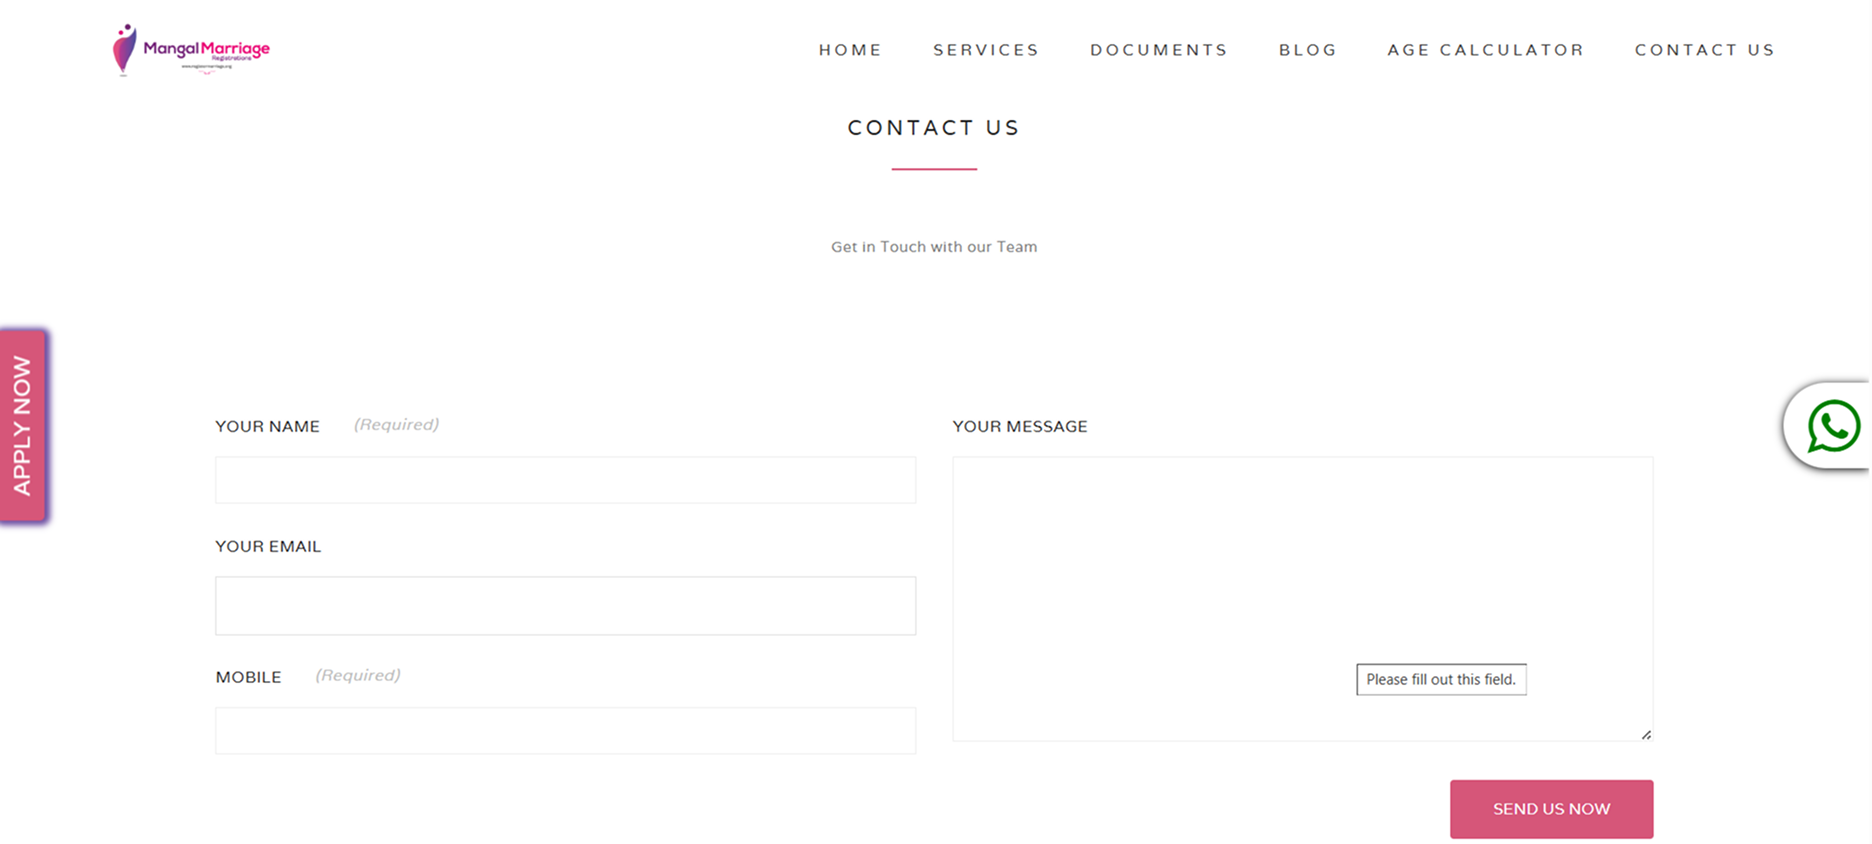Click the Your Message label

pos(1019,426)
